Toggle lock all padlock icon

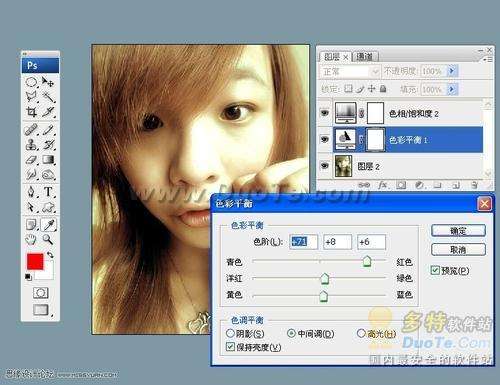point(383,88)
